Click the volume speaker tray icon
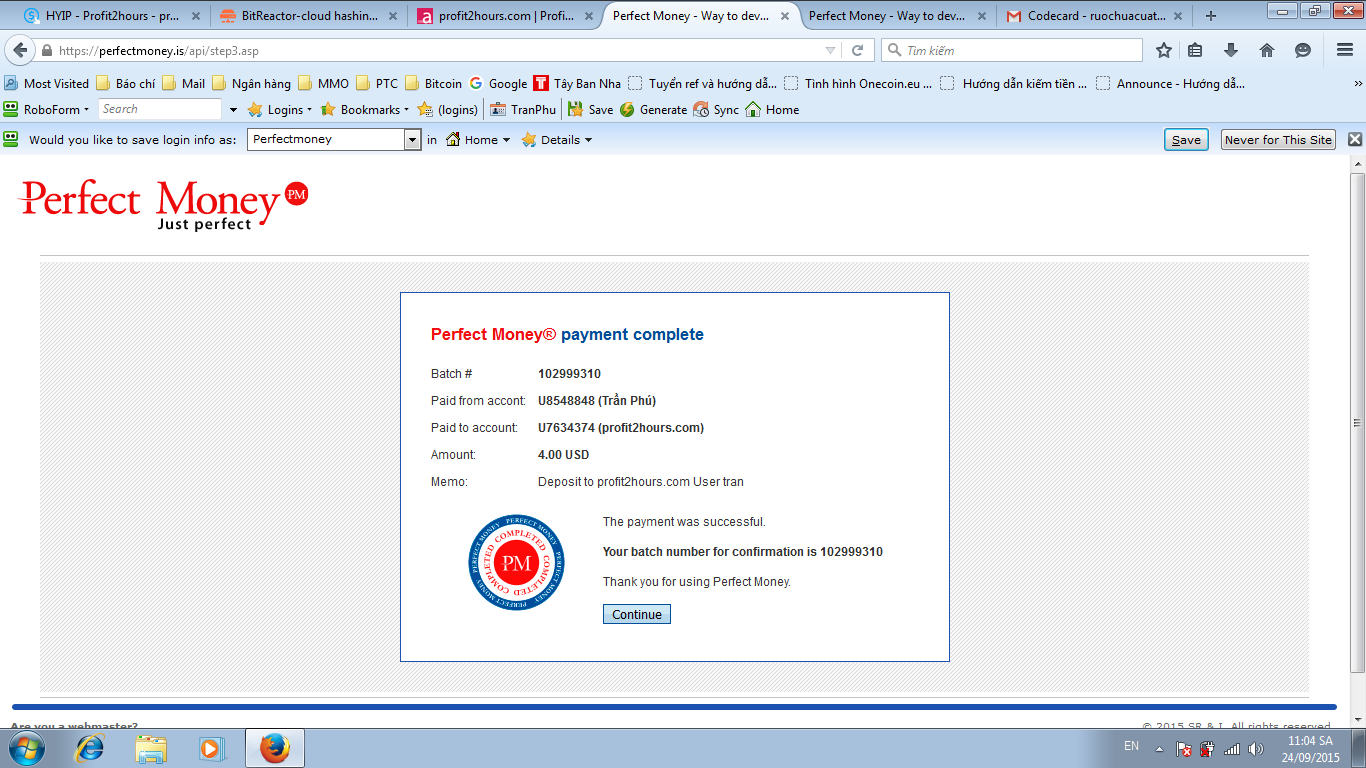 point(1255,748)
